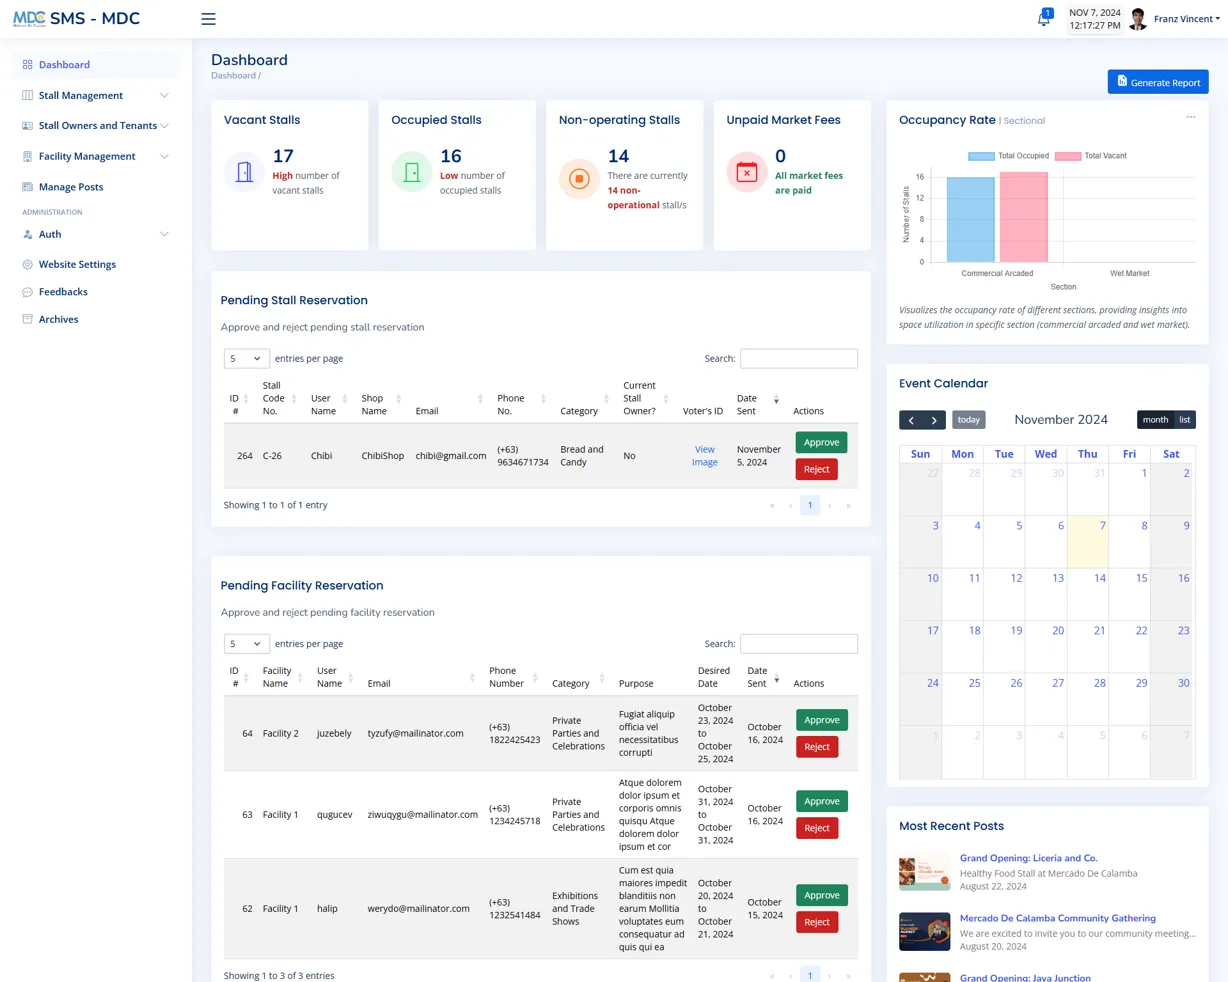Click the Vacant Stalls door icon
Screen dimensions: 1228x982
coord(244,172)
